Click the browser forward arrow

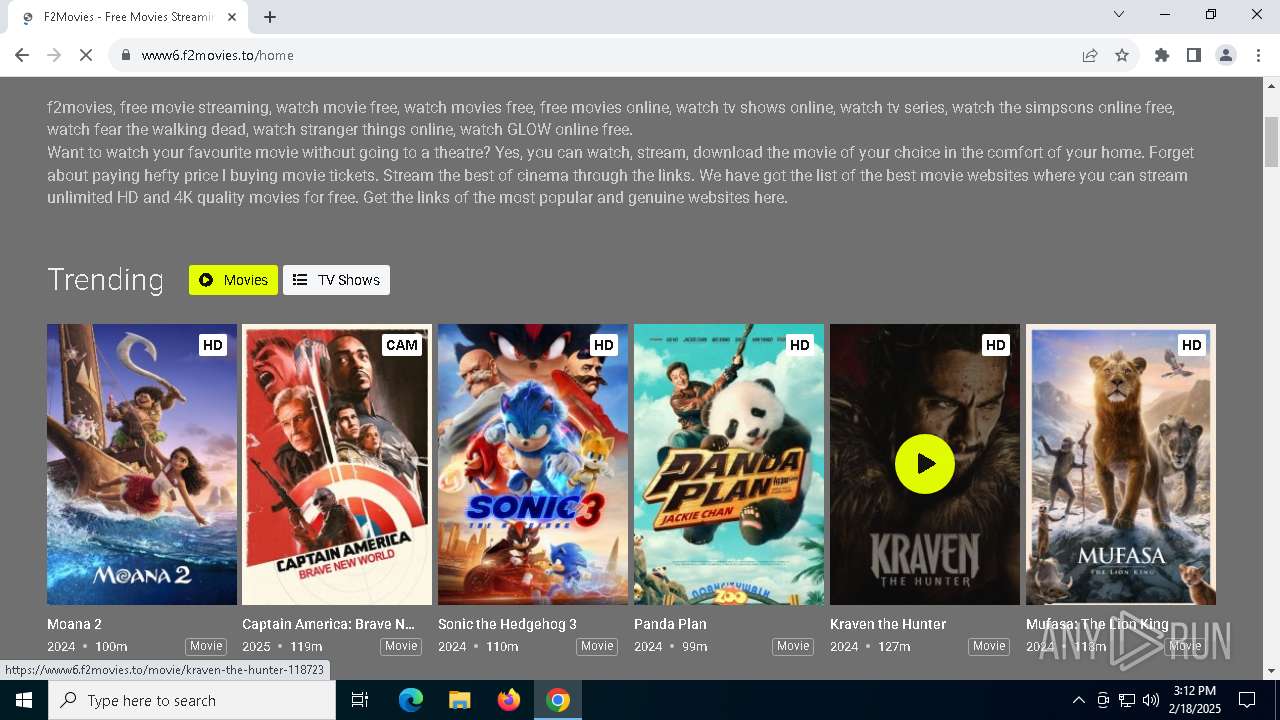54,55
